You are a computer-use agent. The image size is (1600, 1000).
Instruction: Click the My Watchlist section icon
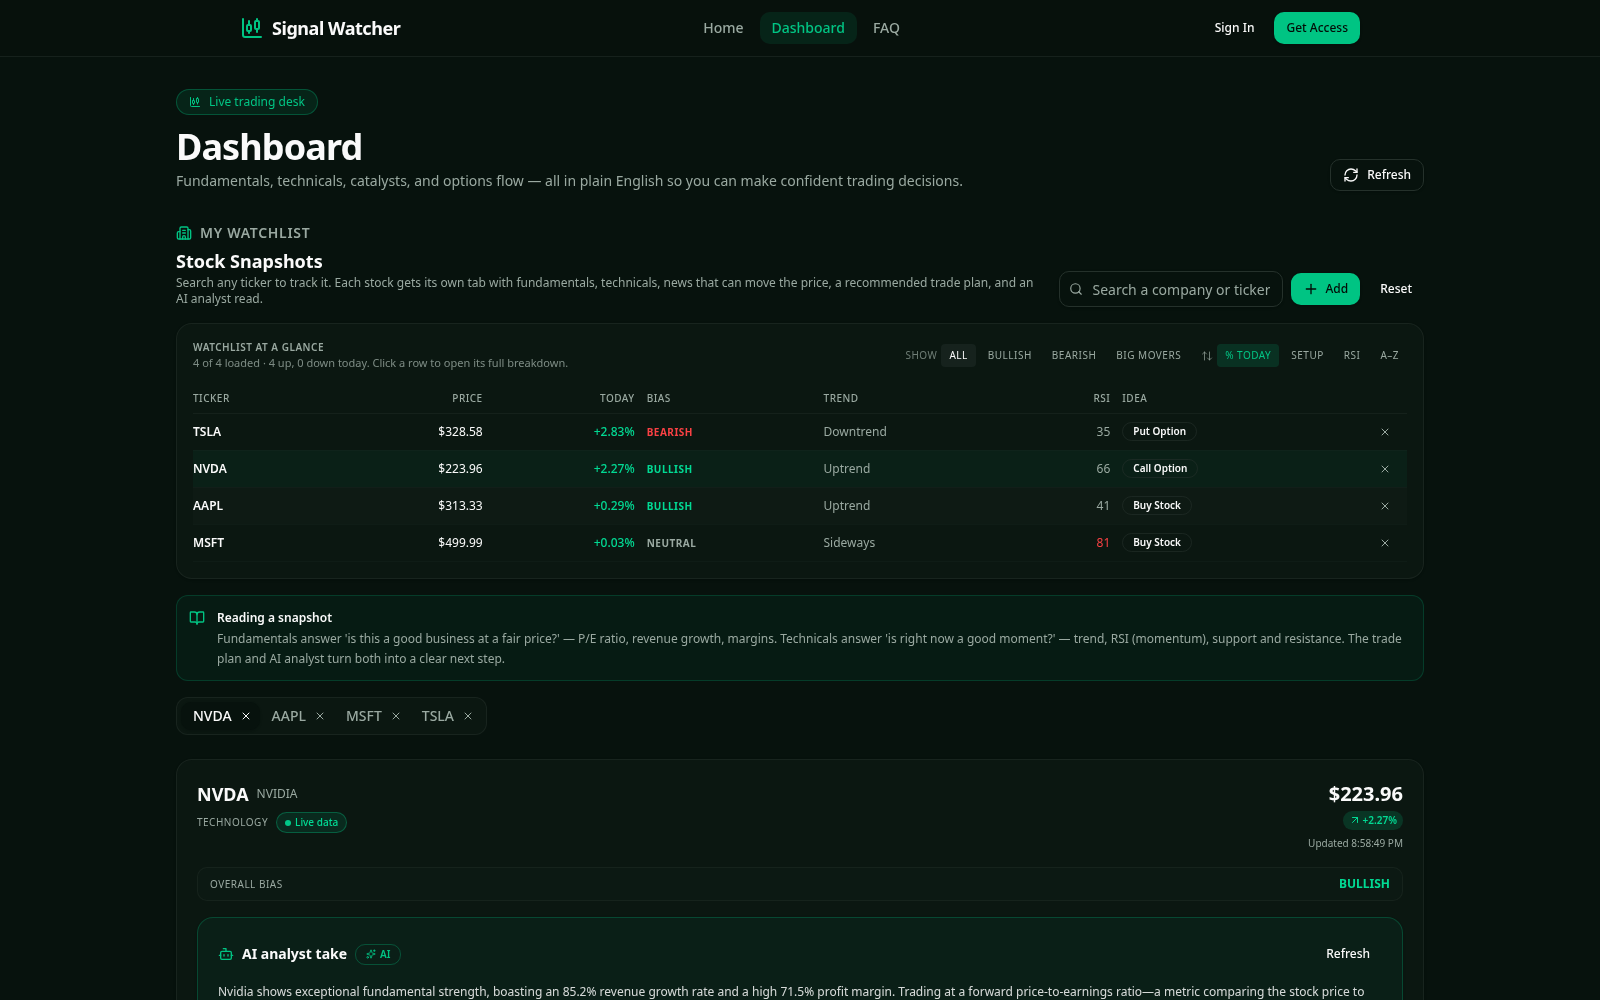(184, 233)
